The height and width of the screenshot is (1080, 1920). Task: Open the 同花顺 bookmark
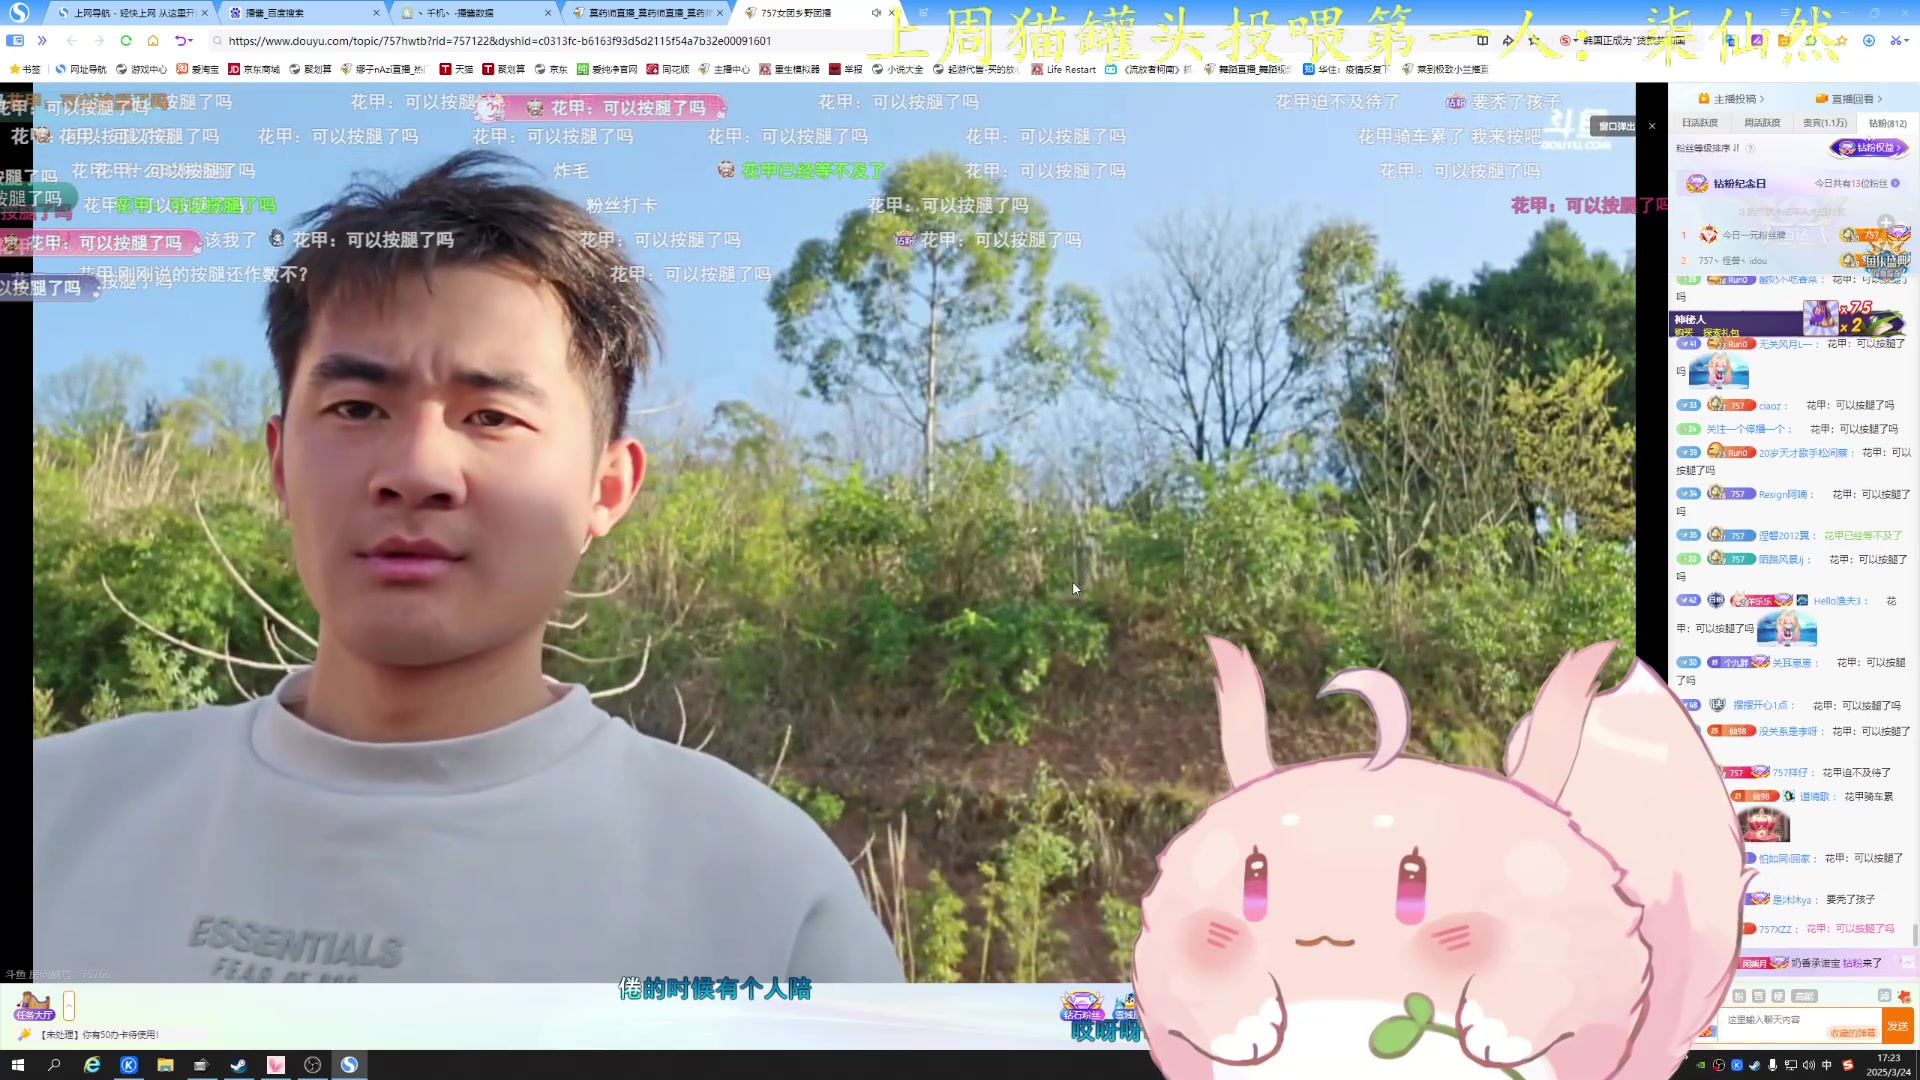(x=668, y=70)
